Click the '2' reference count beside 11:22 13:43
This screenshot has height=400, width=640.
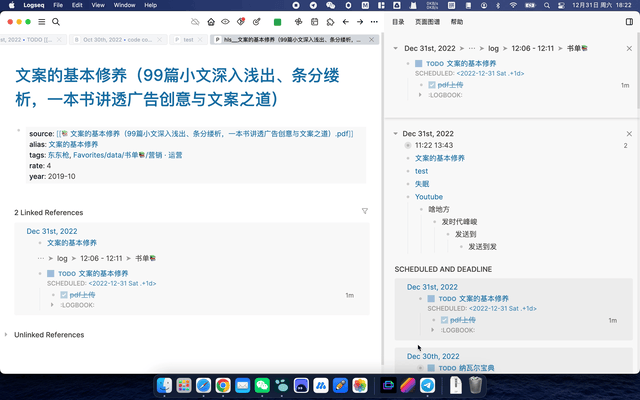pos(625,146)
